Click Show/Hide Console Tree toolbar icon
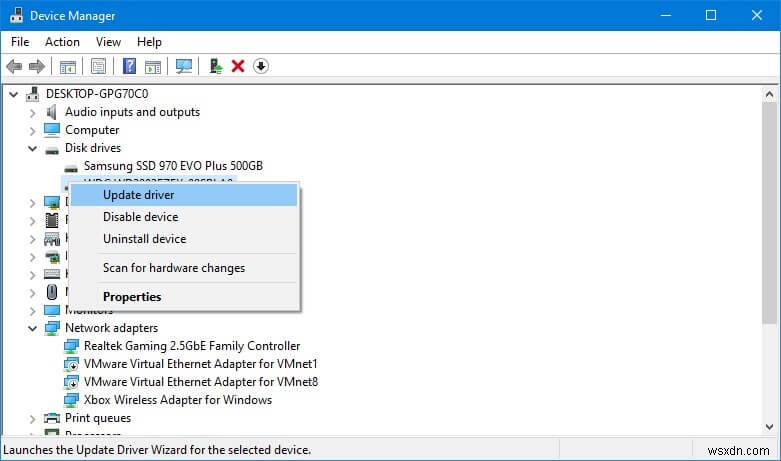Screen dimensions: 781x461 [68, 66]
